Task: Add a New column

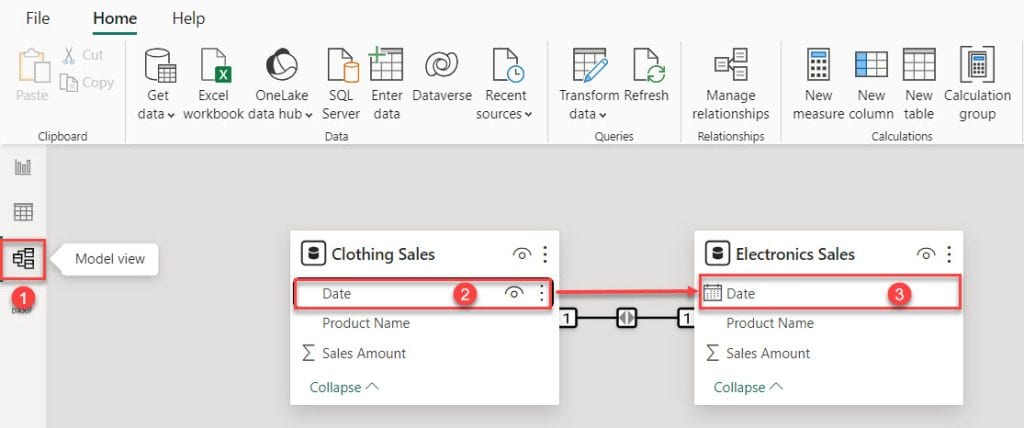Action: pos(871,84)
